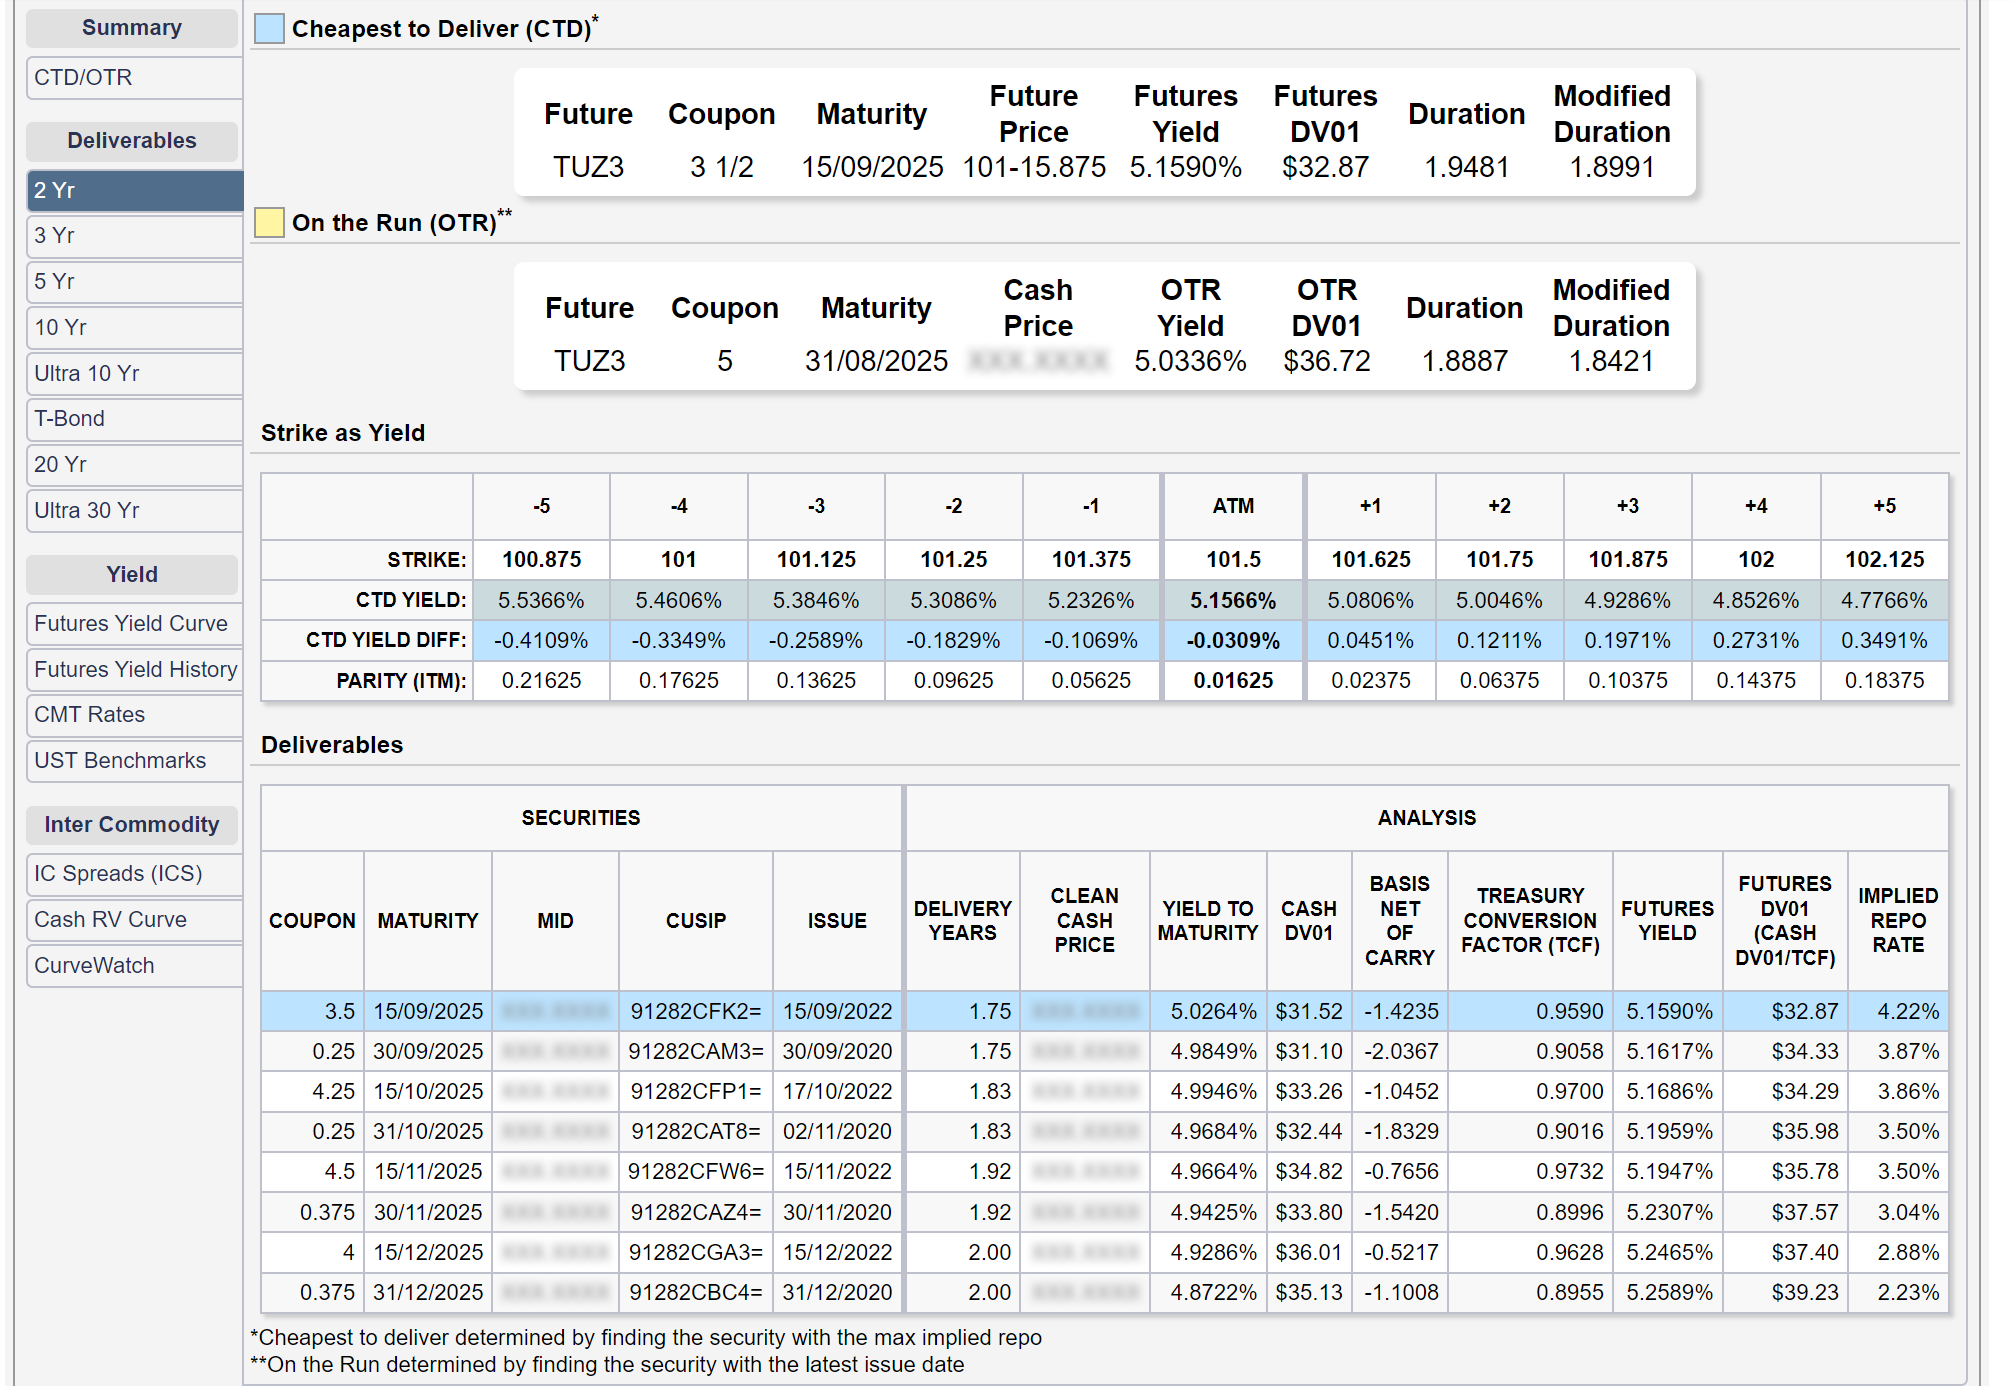
Task: Click the 100.875 strike cell
Action: pyautogui.click(x=541, y=560)
